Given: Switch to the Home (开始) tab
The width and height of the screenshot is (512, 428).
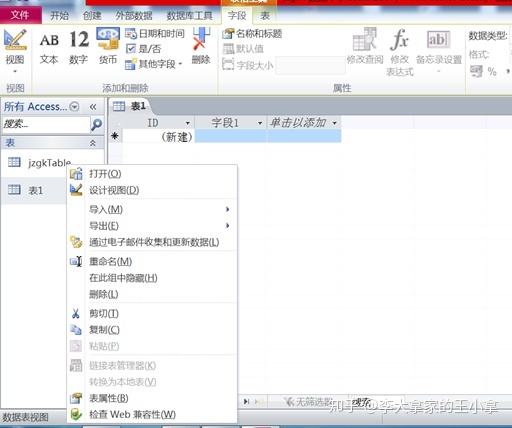Looking at the screenshot, I should [x=59, y=16].
